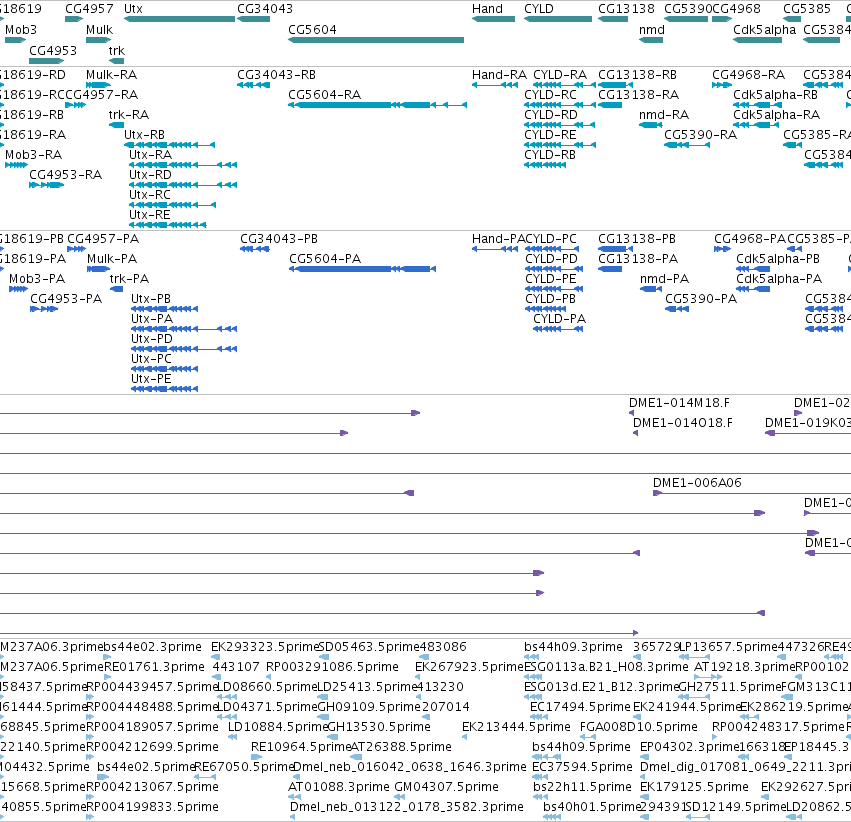Open the Mulk-PA protein label
Image resolution: width=851 pixels, height=822 pixels.
(112, 259)
